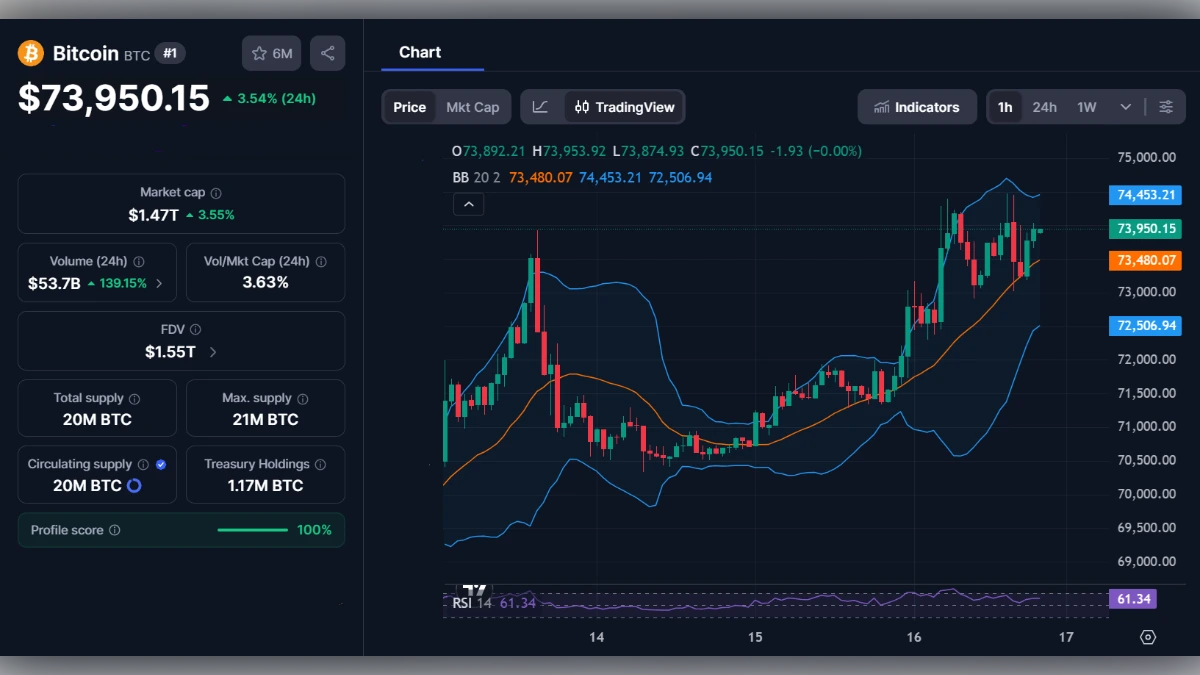This screenshot has width=1200, height=675.
Task: Click the 6M watchlist button
Action: (271, 53)
